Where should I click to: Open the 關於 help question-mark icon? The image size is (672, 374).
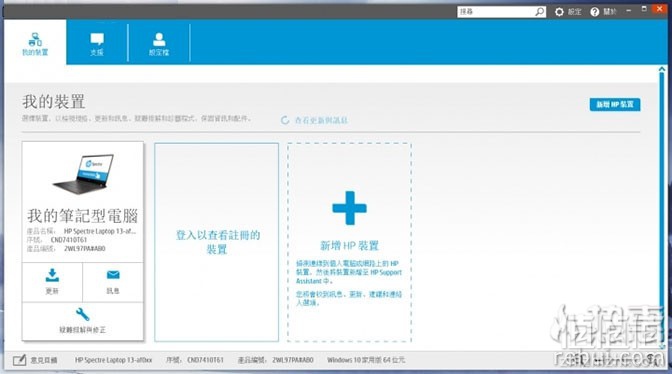(x=594, y=12)
